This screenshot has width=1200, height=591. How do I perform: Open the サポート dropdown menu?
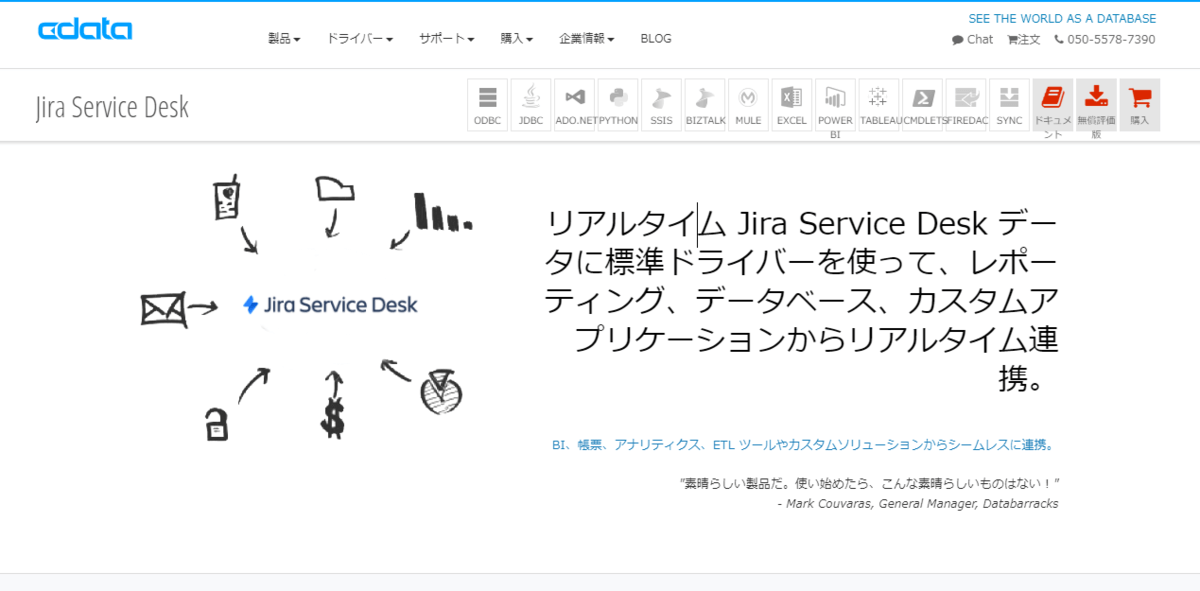(446, 39)
